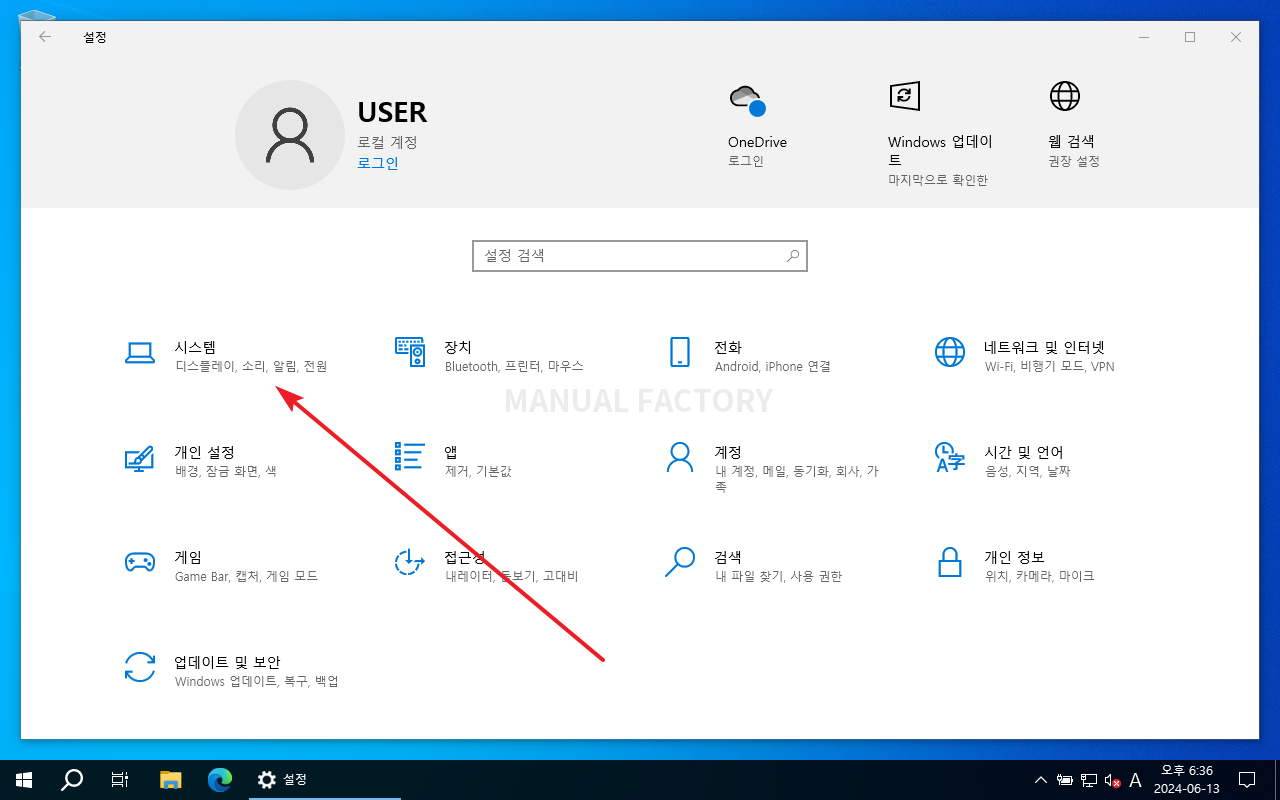
Task: Click the 개인 정보 heading
Action: (1014, 557)
